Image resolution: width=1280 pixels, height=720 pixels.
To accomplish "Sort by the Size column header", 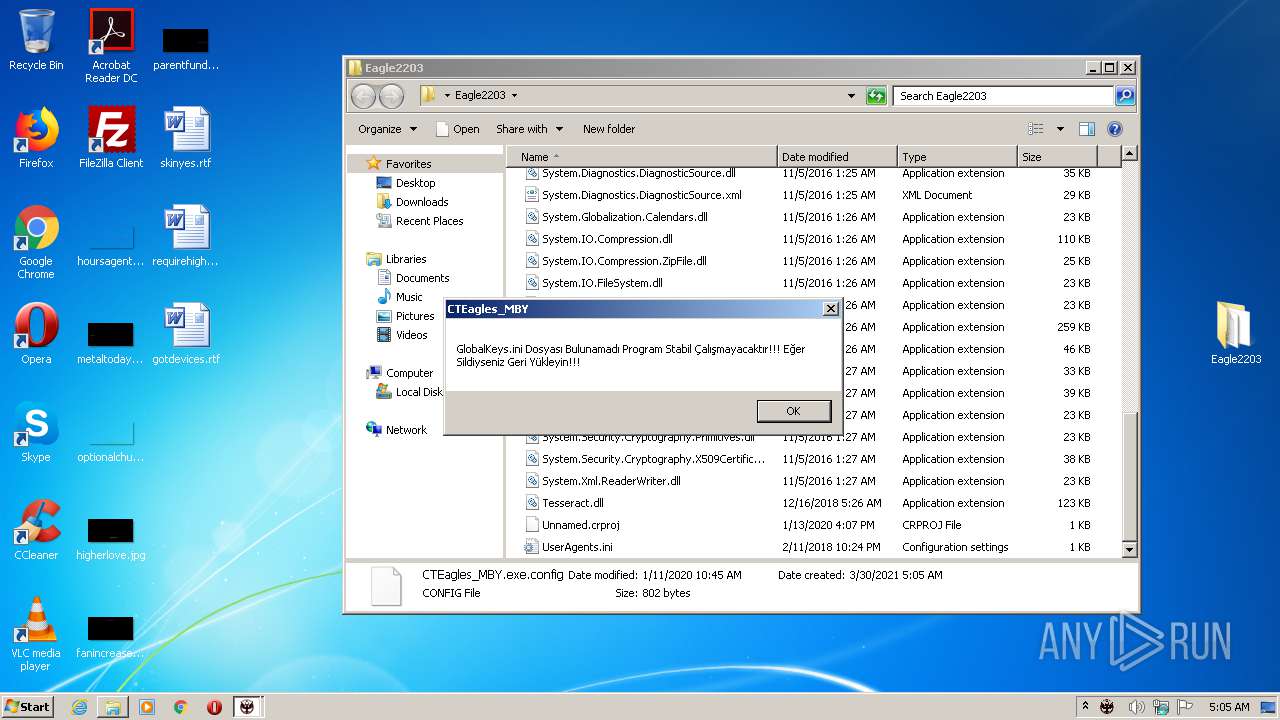I will 1057,157.
